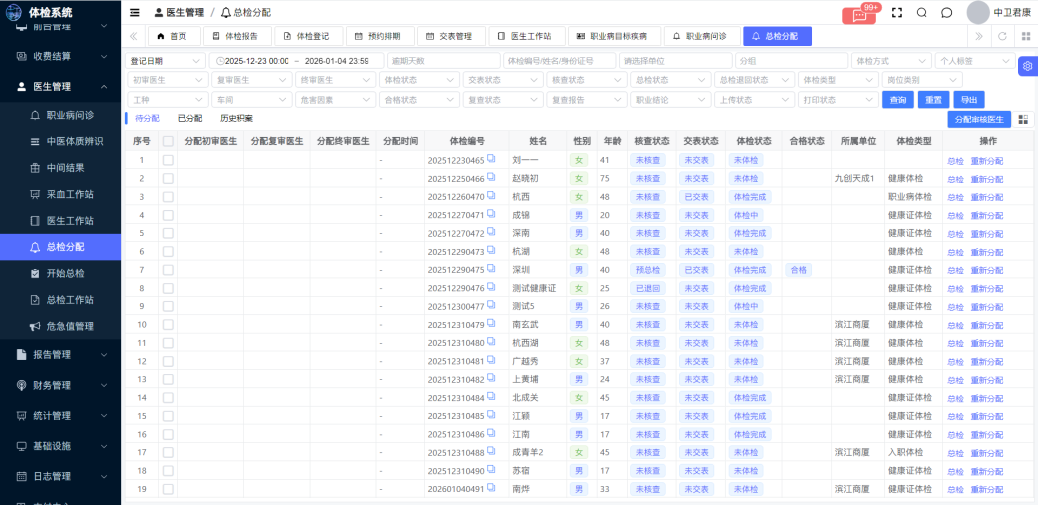Tick the select-all checkbox in table header

pyautogui.click(x=168, y=142)
